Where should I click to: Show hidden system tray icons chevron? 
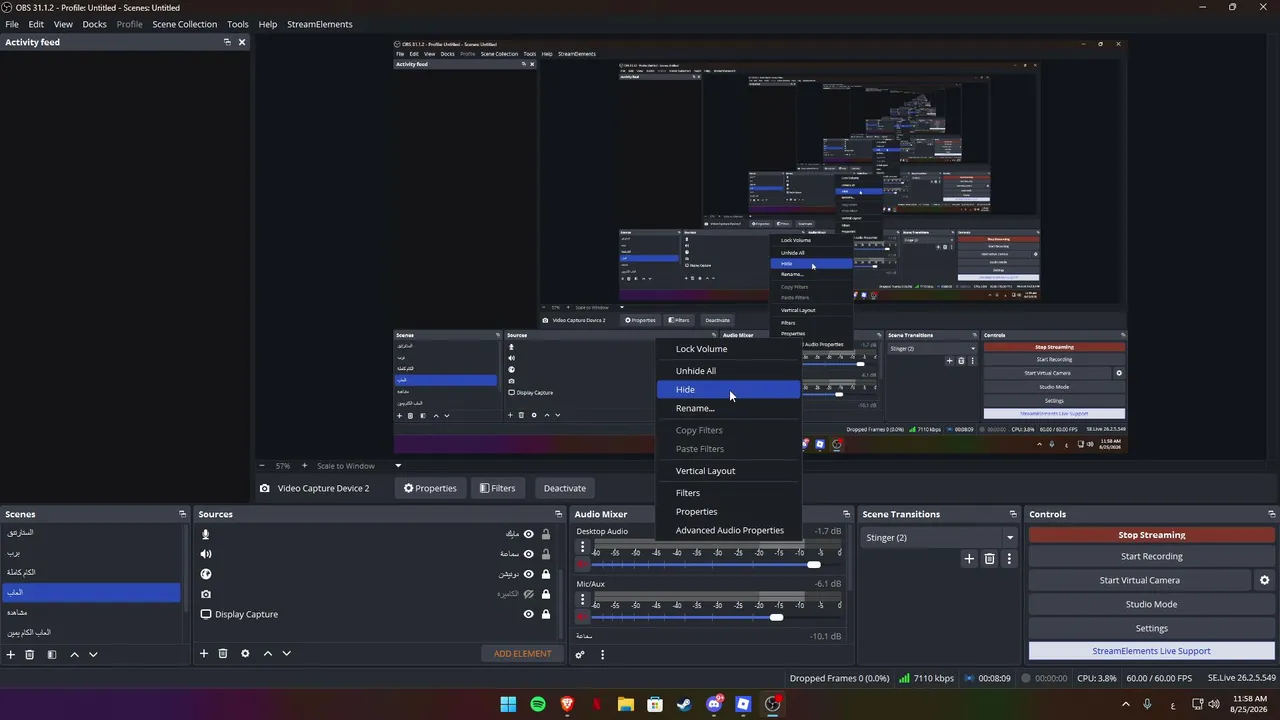[x=1126, y=704]
